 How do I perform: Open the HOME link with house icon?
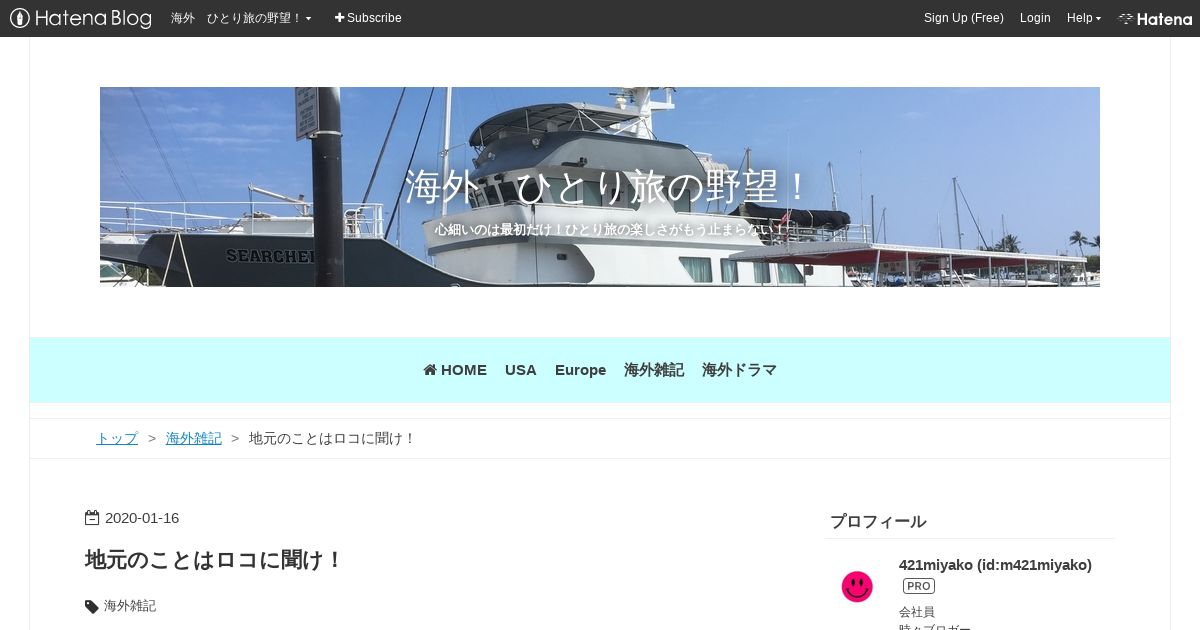click(455, 370)
